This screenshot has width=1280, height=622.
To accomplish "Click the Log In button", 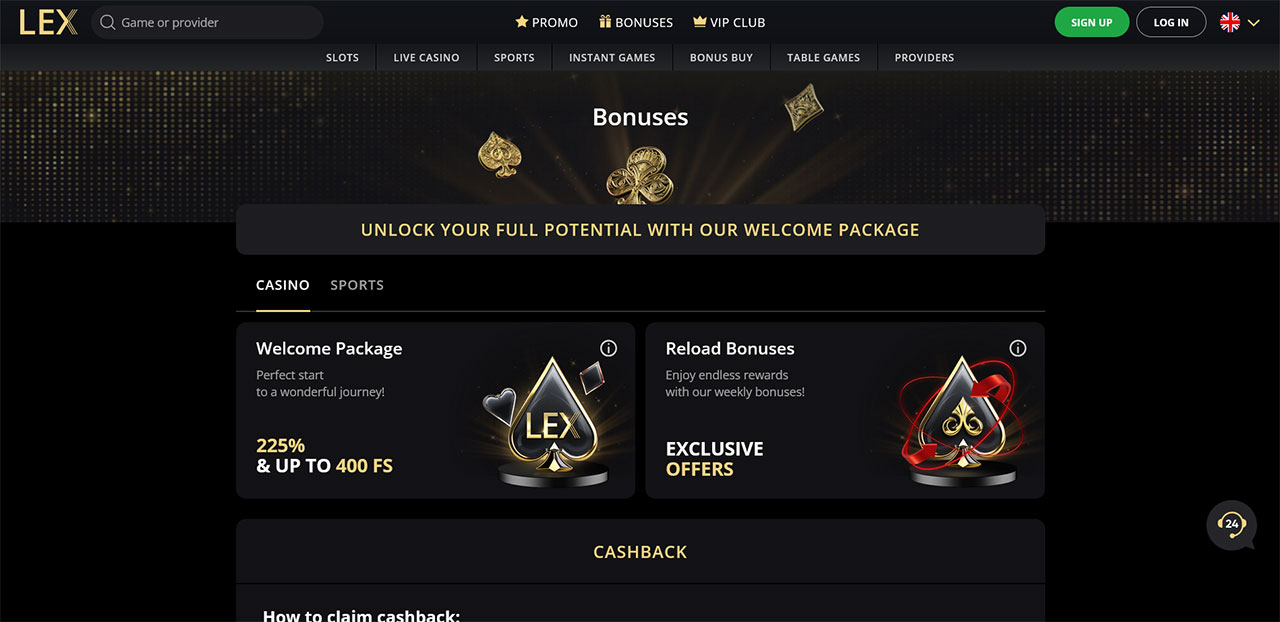I will click(1171, 22).
